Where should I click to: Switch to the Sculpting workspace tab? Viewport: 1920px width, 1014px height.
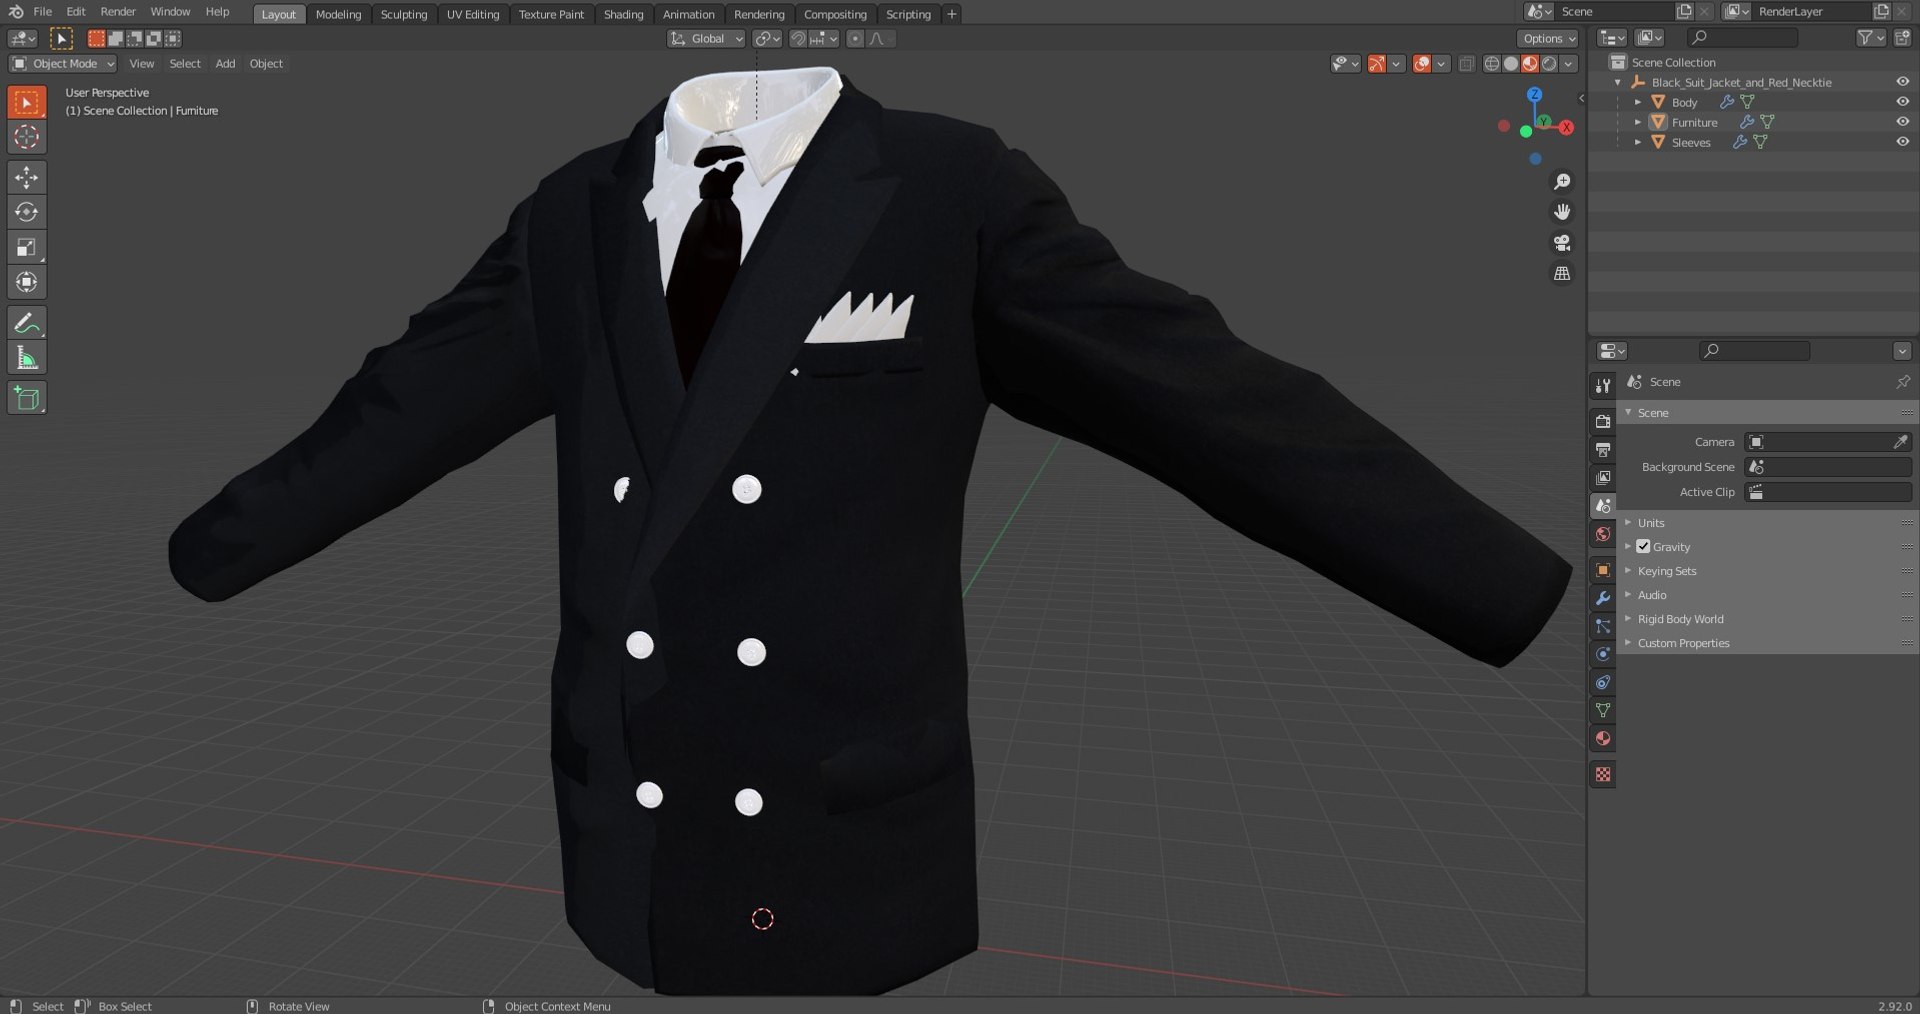(x=404, y=14)
